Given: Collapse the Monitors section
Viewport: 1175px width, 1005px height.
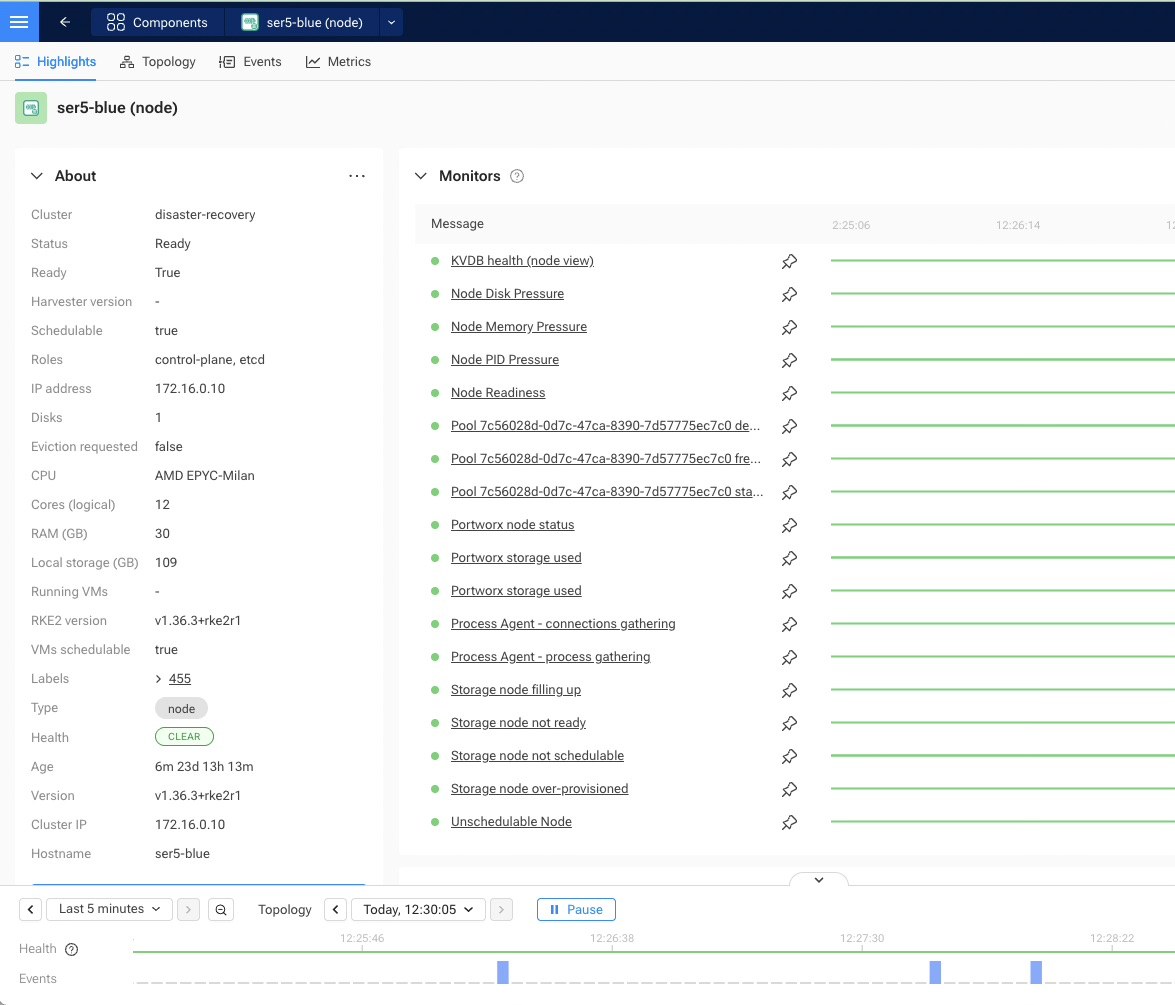Looking at the screenshot, I should point(421,176).
